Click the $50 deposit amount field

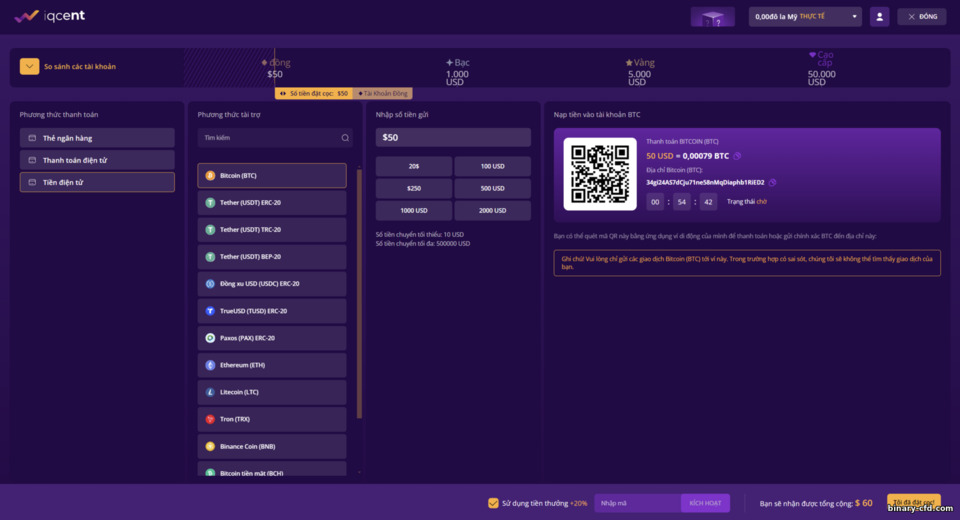click(x=453, y=137)
